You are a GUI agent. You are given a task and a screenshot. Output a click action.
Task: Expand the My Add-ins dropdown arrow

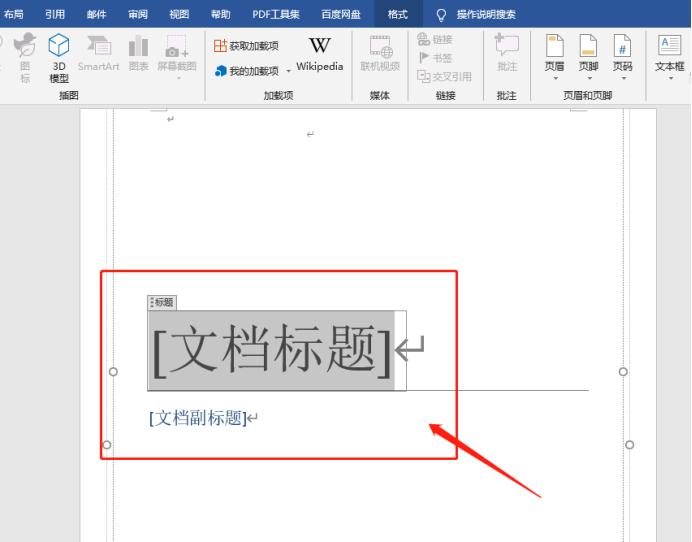tap(288, 71)
